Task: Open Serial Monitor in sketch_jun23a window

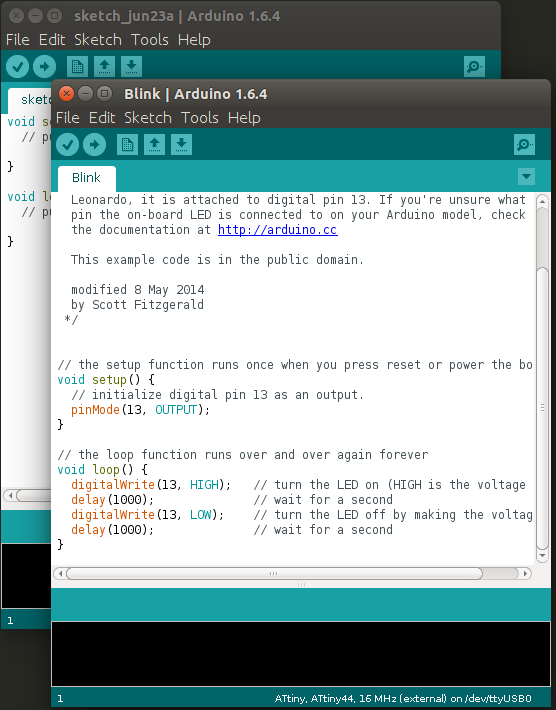Action: point(475,67)
